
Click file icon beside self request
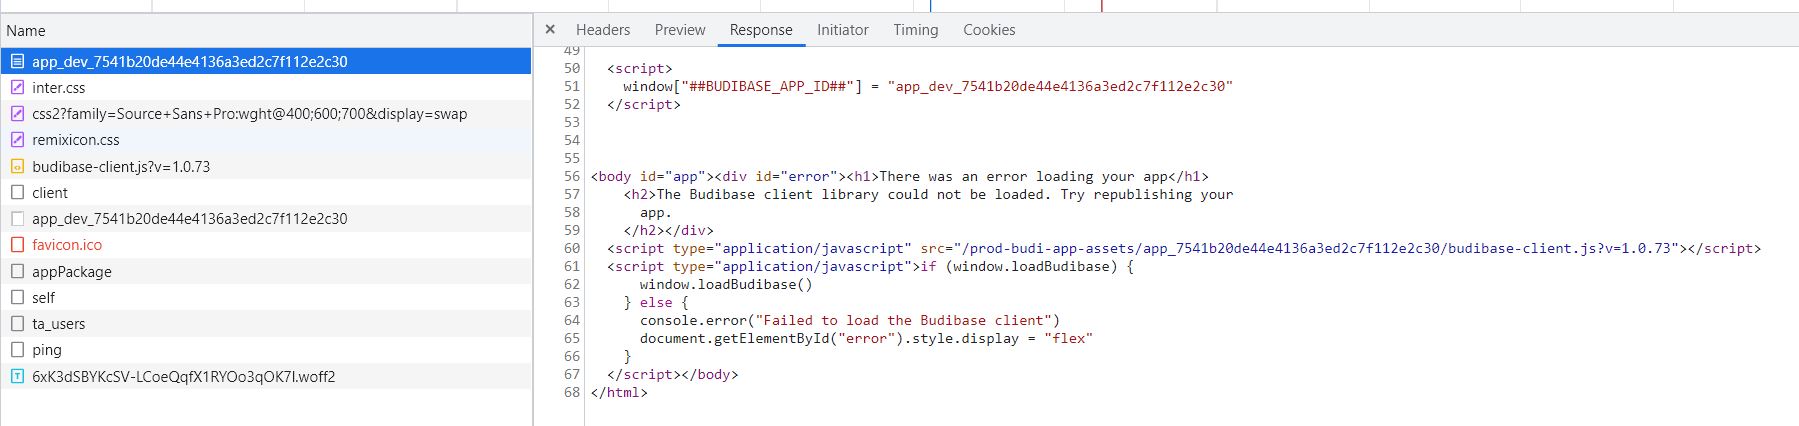tap(17, 297)
